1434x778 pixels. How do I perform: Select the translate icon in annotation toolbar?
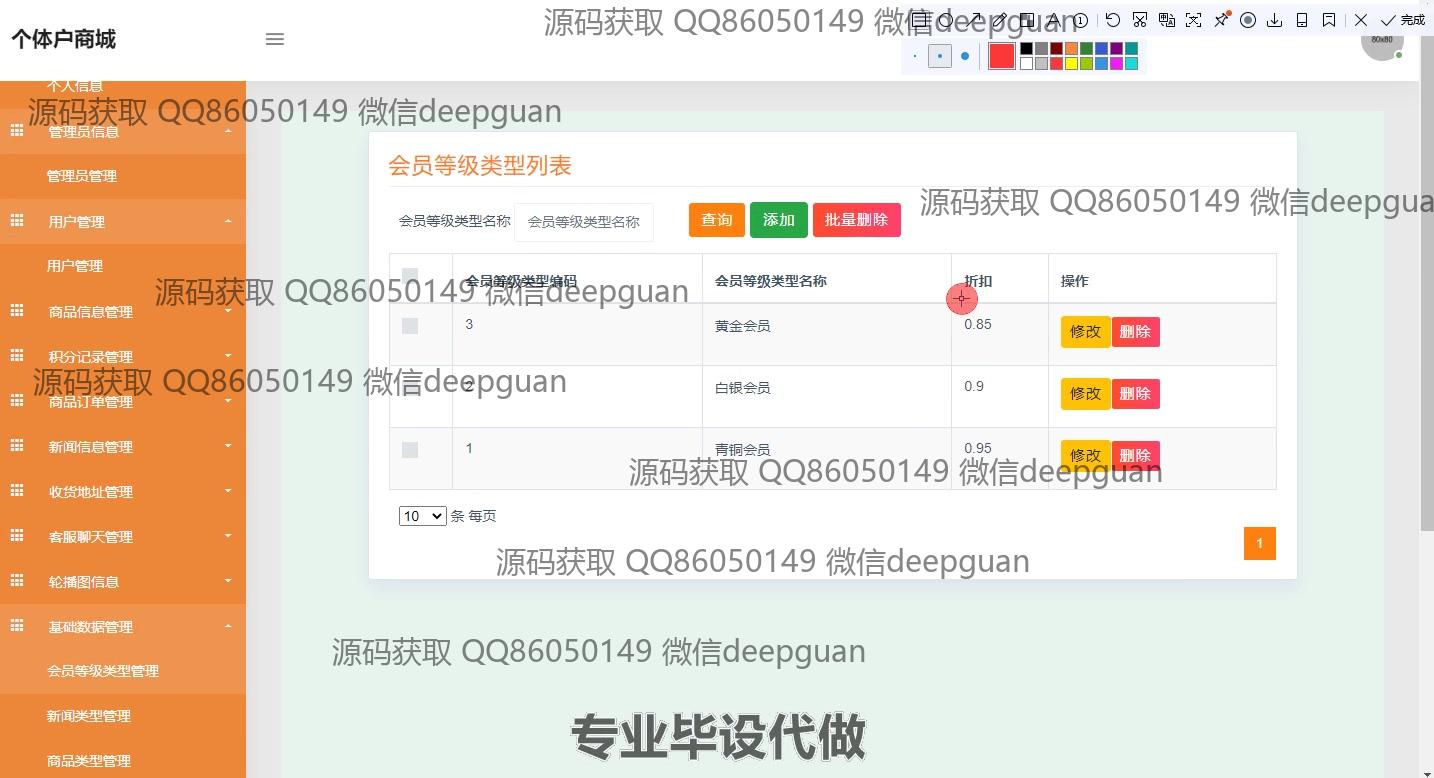pos(1166,20)
